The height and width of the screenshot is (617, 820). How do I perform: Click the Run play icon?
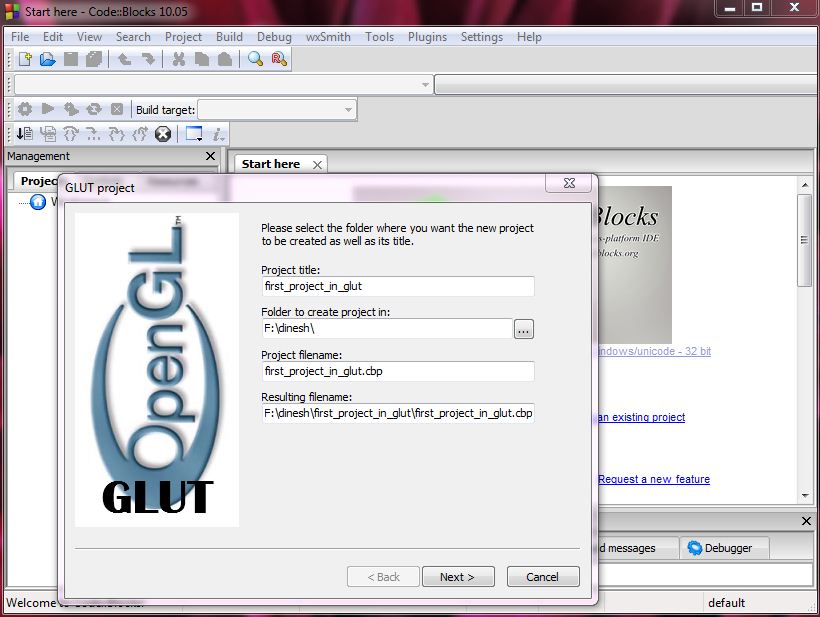[x=48, y=109]
